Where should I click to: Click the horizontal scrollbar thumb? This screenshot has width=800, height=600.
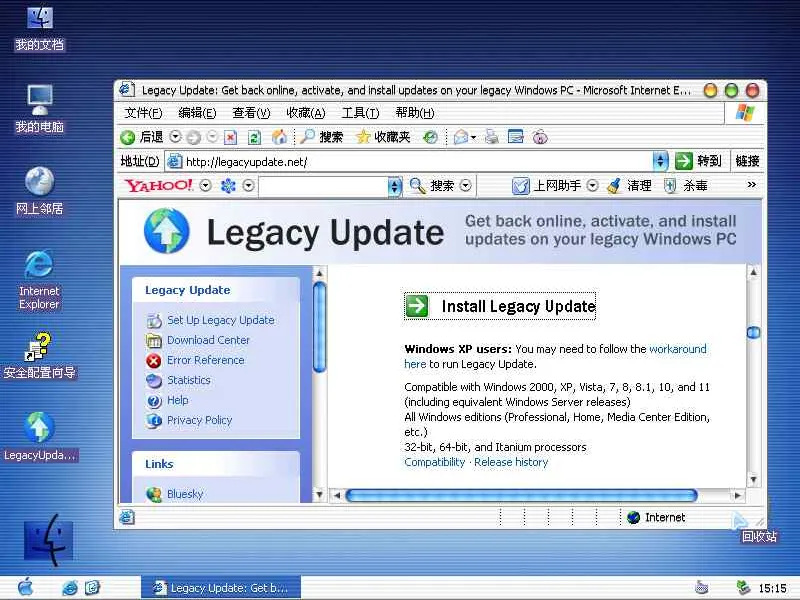pyautogui.click(x=521, y=495)
